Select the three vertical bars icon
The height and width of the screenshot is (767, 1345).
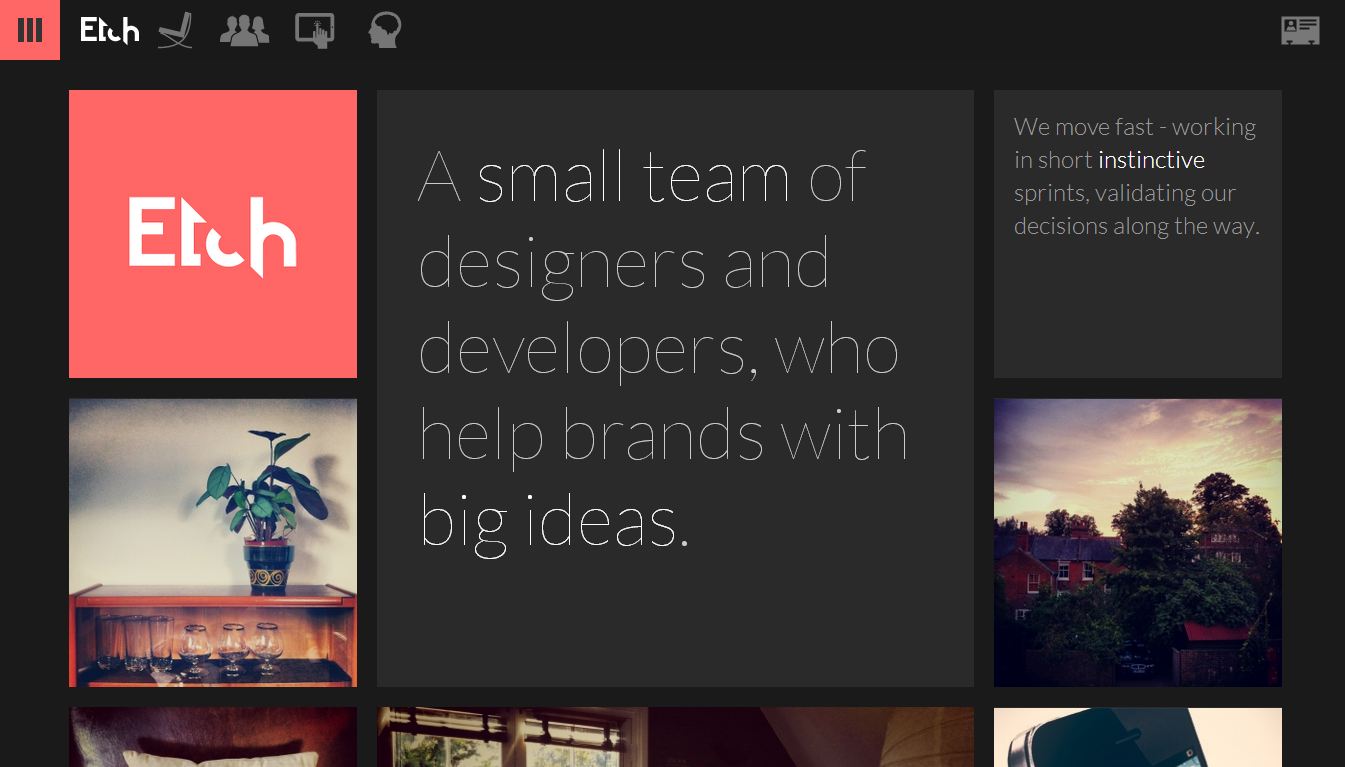click(x=30, y=30)
